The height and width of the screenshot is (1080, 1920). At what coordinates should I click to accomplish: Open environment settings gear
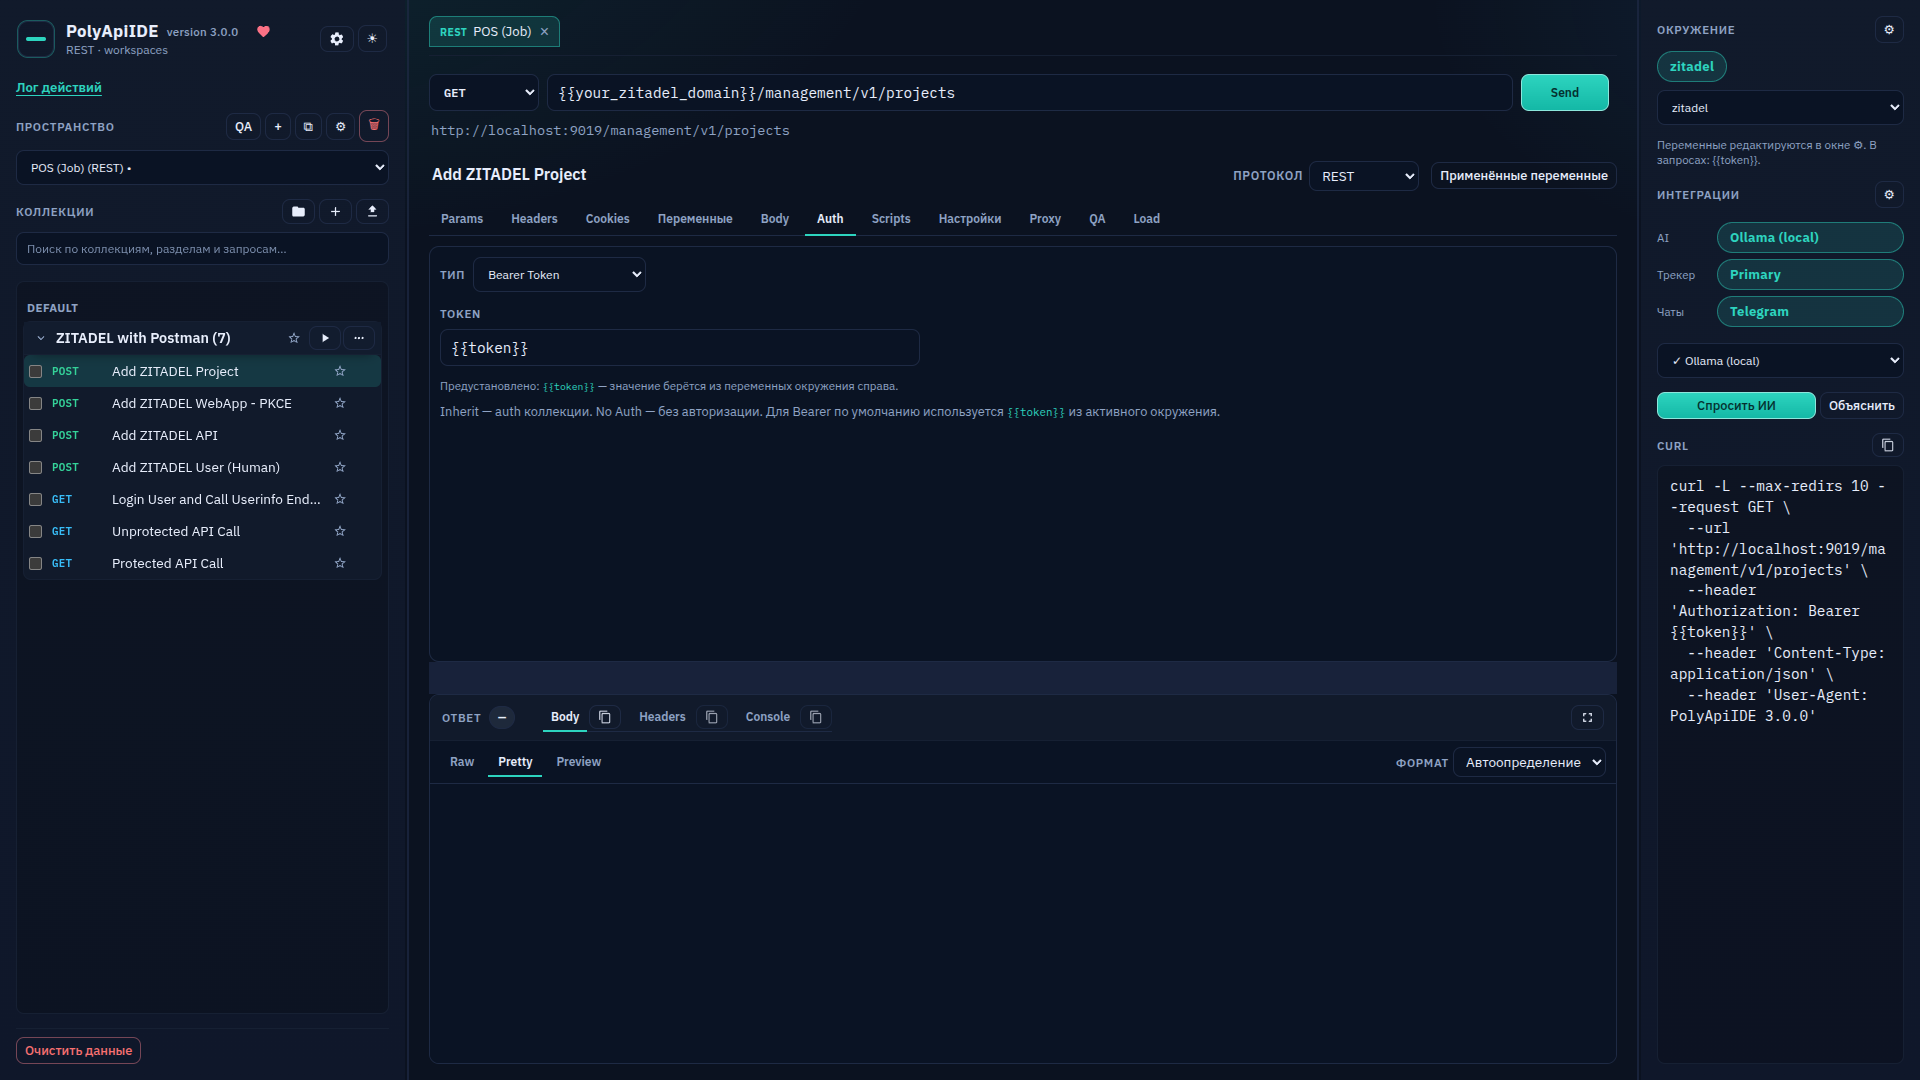tap(1889, 30)
